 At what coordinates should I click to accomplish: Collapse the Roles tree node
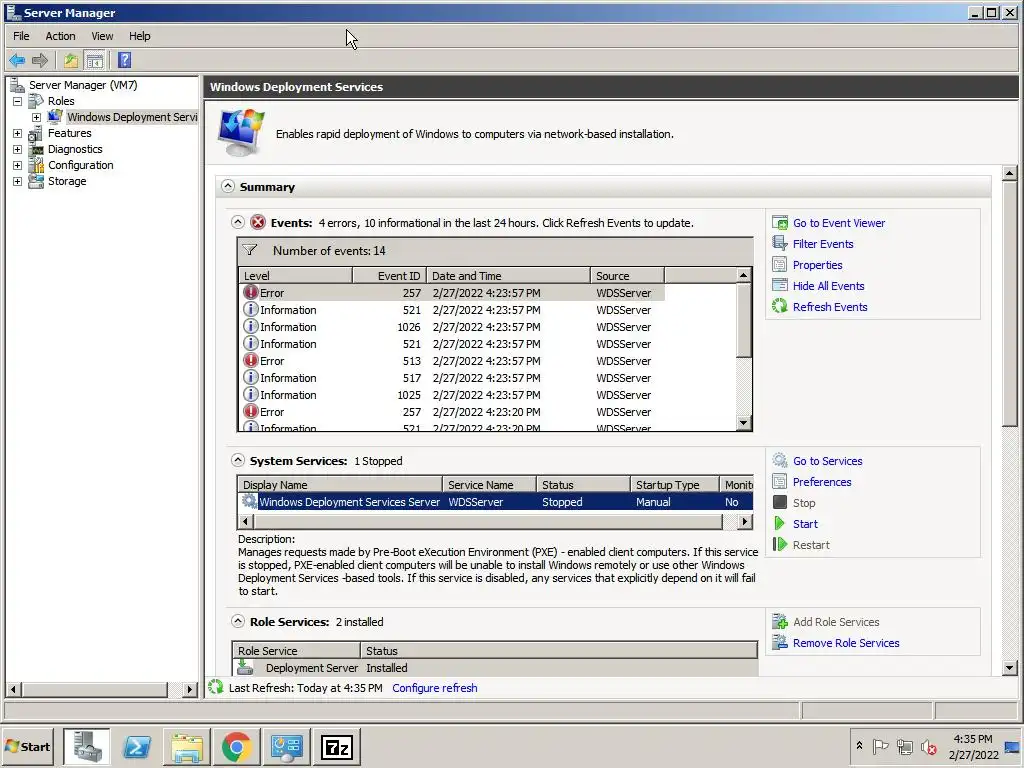18,101
